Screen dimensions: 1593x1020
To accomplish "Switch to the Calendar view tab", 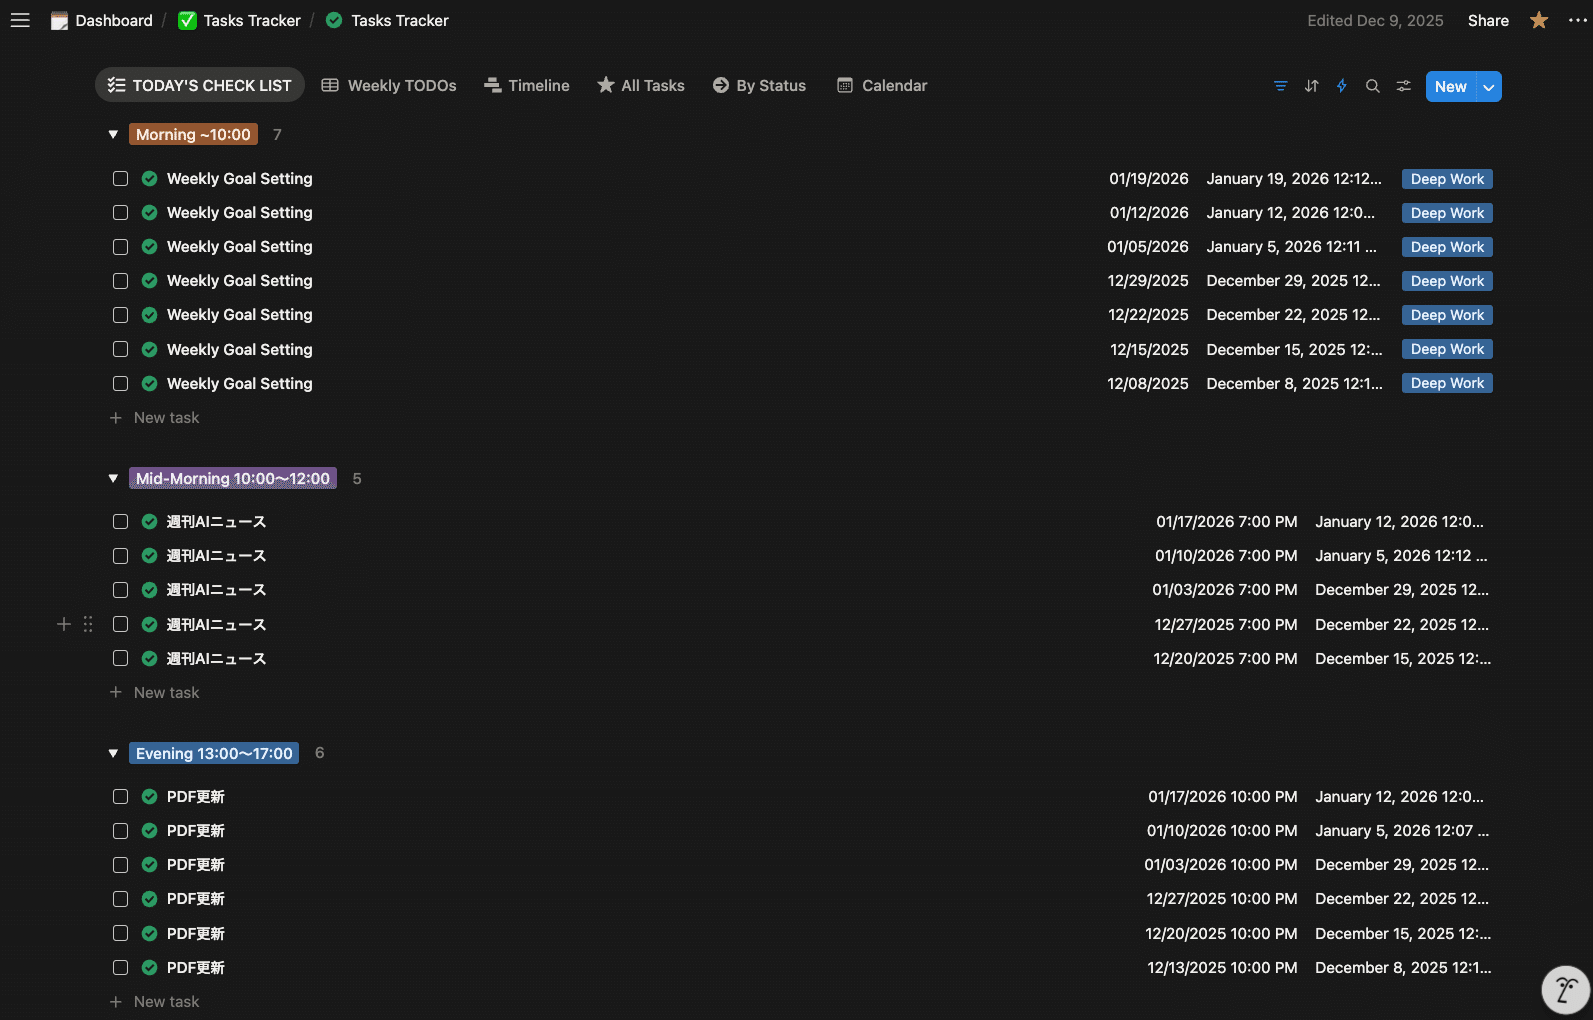I will pyautogui.click(x=882, y=86).
